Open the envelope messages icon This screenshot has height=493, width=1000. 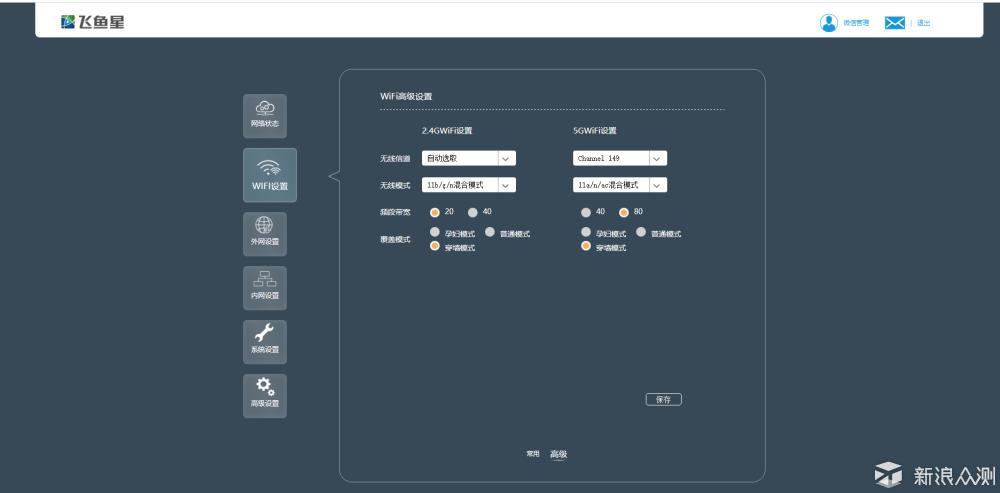[895, 23]
